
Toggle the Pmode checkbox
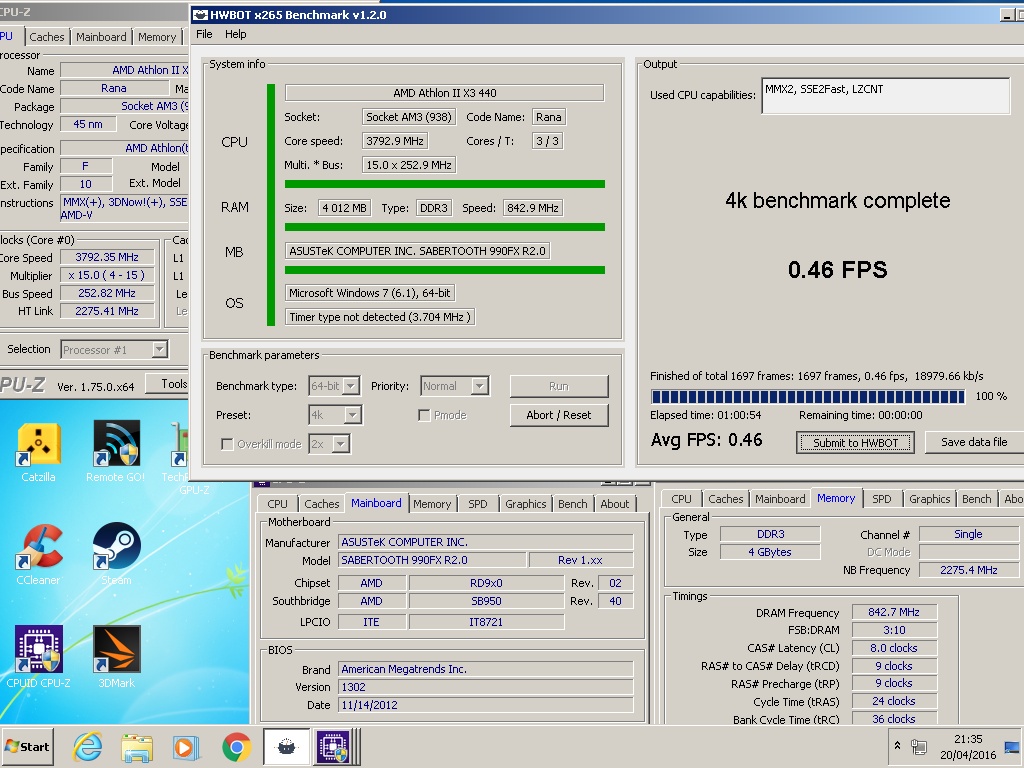(424, 415)
